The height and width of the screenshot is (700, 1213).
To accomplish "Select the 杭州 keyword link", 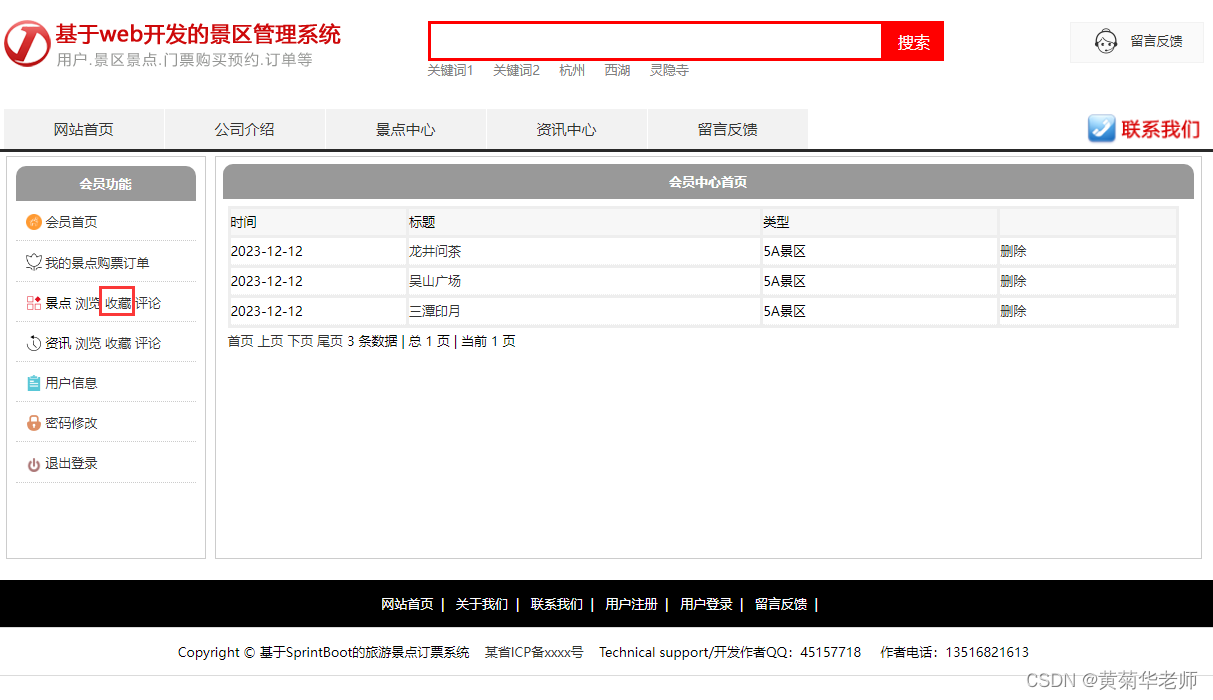I will coord(572,70).
